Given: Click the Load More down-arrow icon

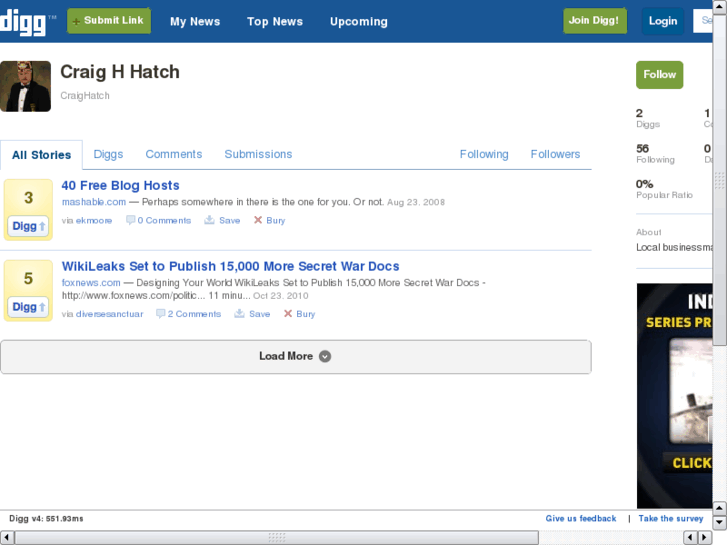Looking at the screenshot, I should click(x=325, y=356).
